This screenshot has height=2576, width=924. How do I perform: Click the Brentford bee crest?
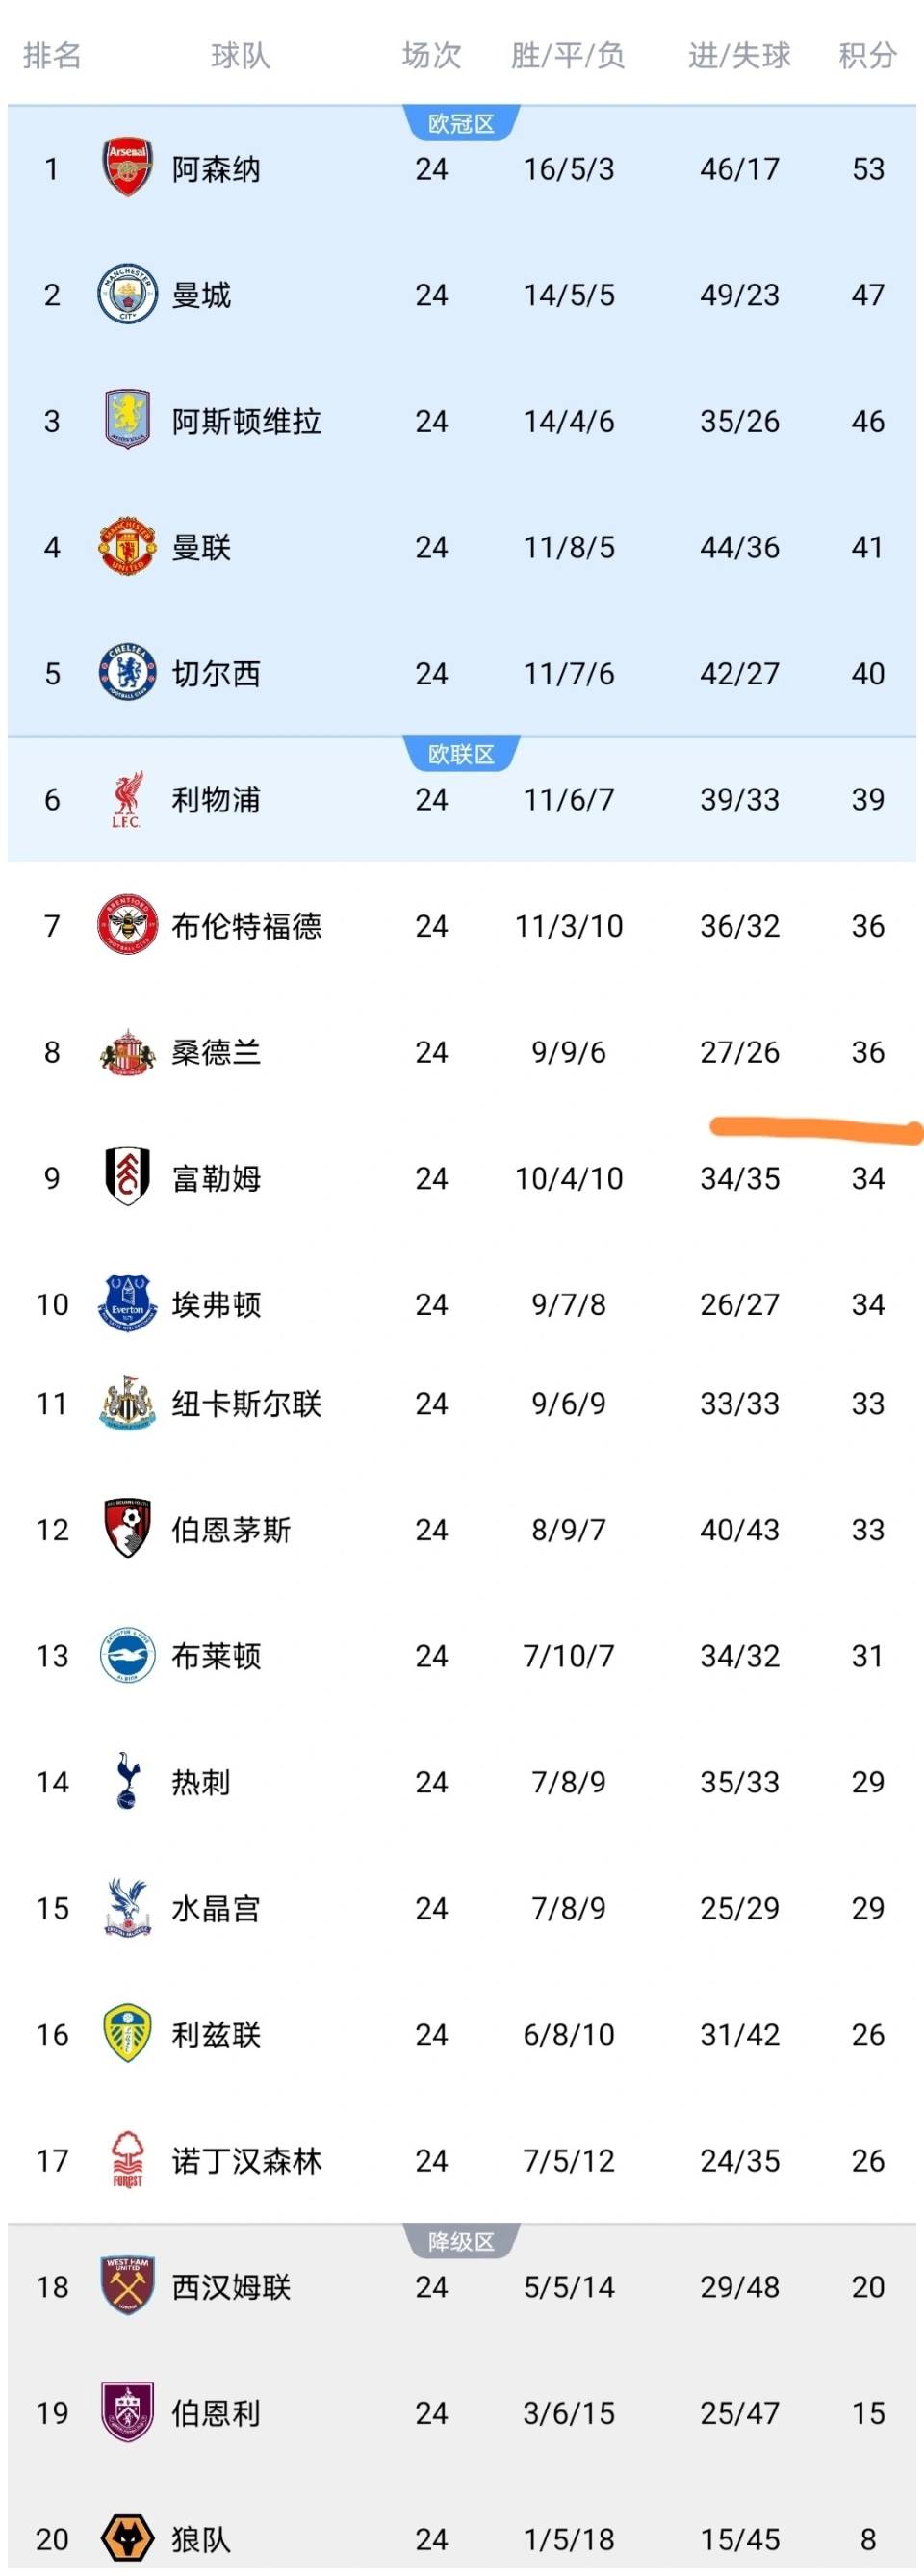pyautogui.click(x=127, y=926)
